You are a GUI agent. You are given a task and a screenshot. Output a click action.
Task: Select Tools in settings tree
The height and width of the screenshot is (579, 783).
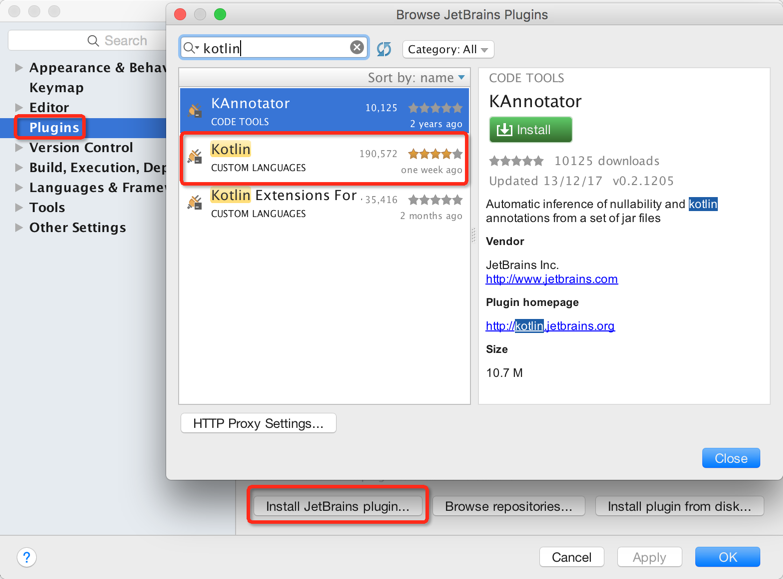pos(47,207)
